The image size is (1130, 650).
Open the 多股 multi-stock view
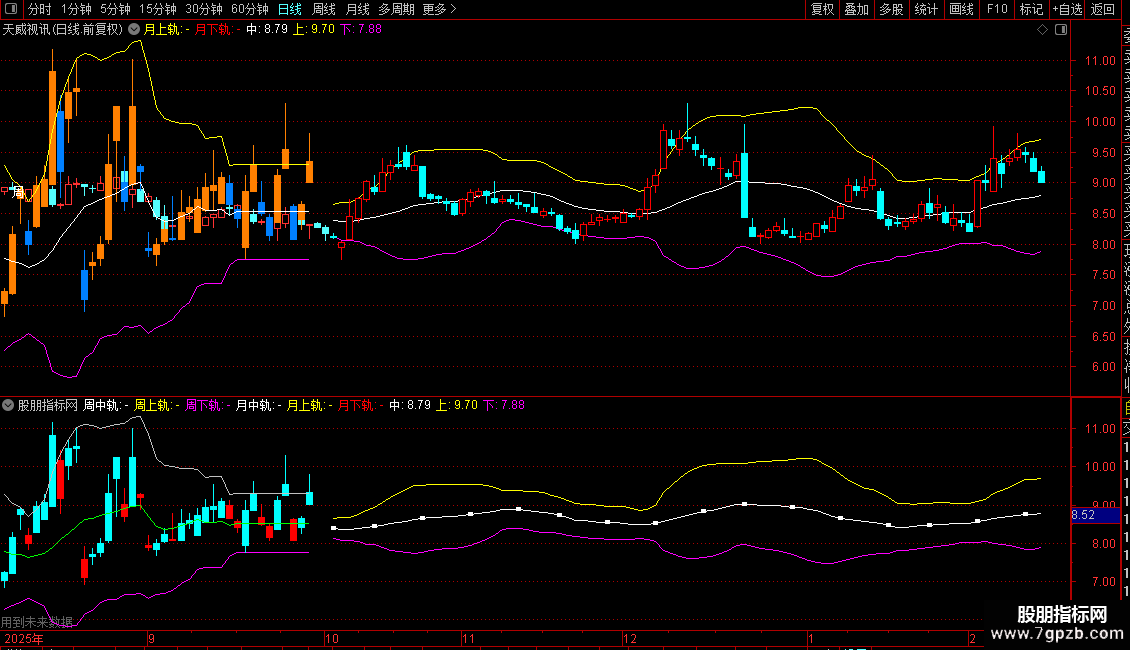891,9
